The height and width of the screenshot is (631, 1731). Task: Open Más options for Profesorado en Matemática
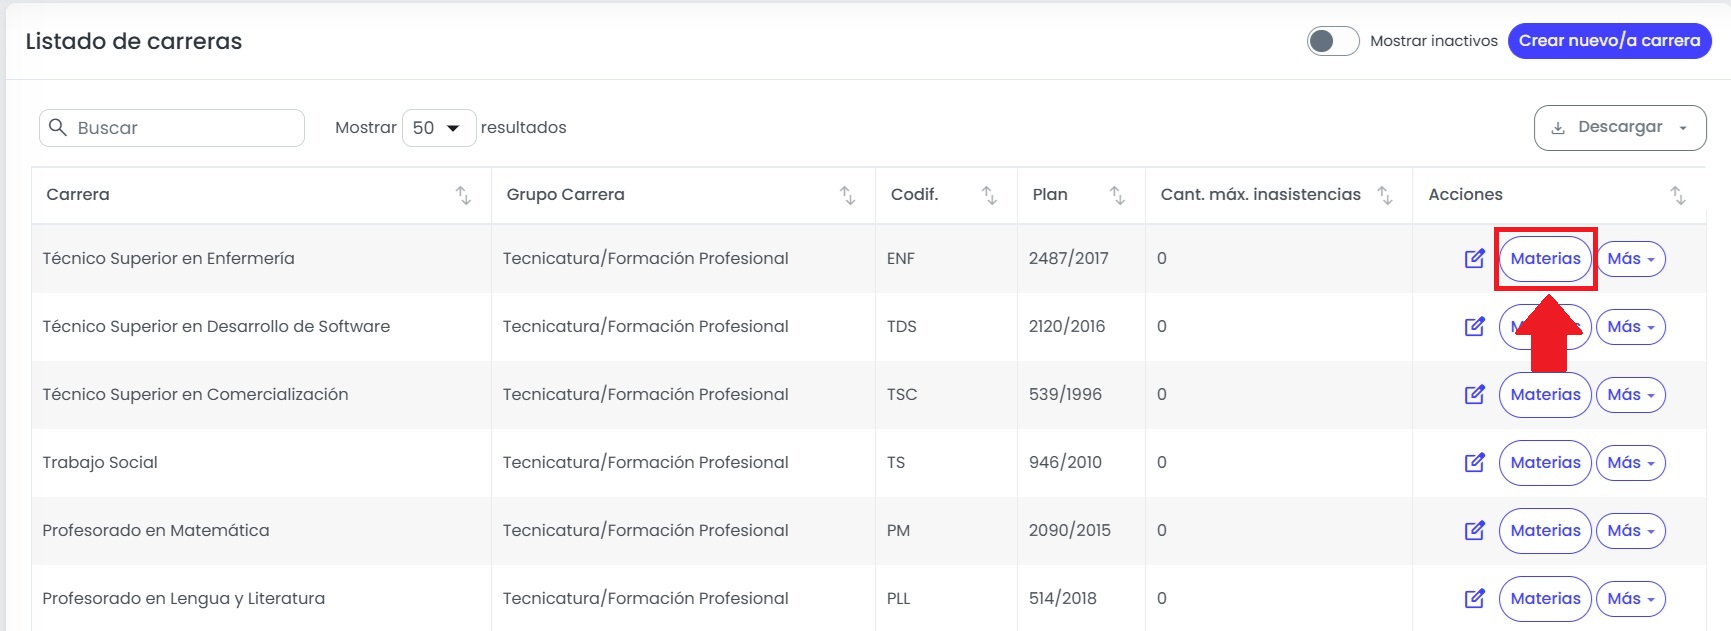(x=1630, y=531)
